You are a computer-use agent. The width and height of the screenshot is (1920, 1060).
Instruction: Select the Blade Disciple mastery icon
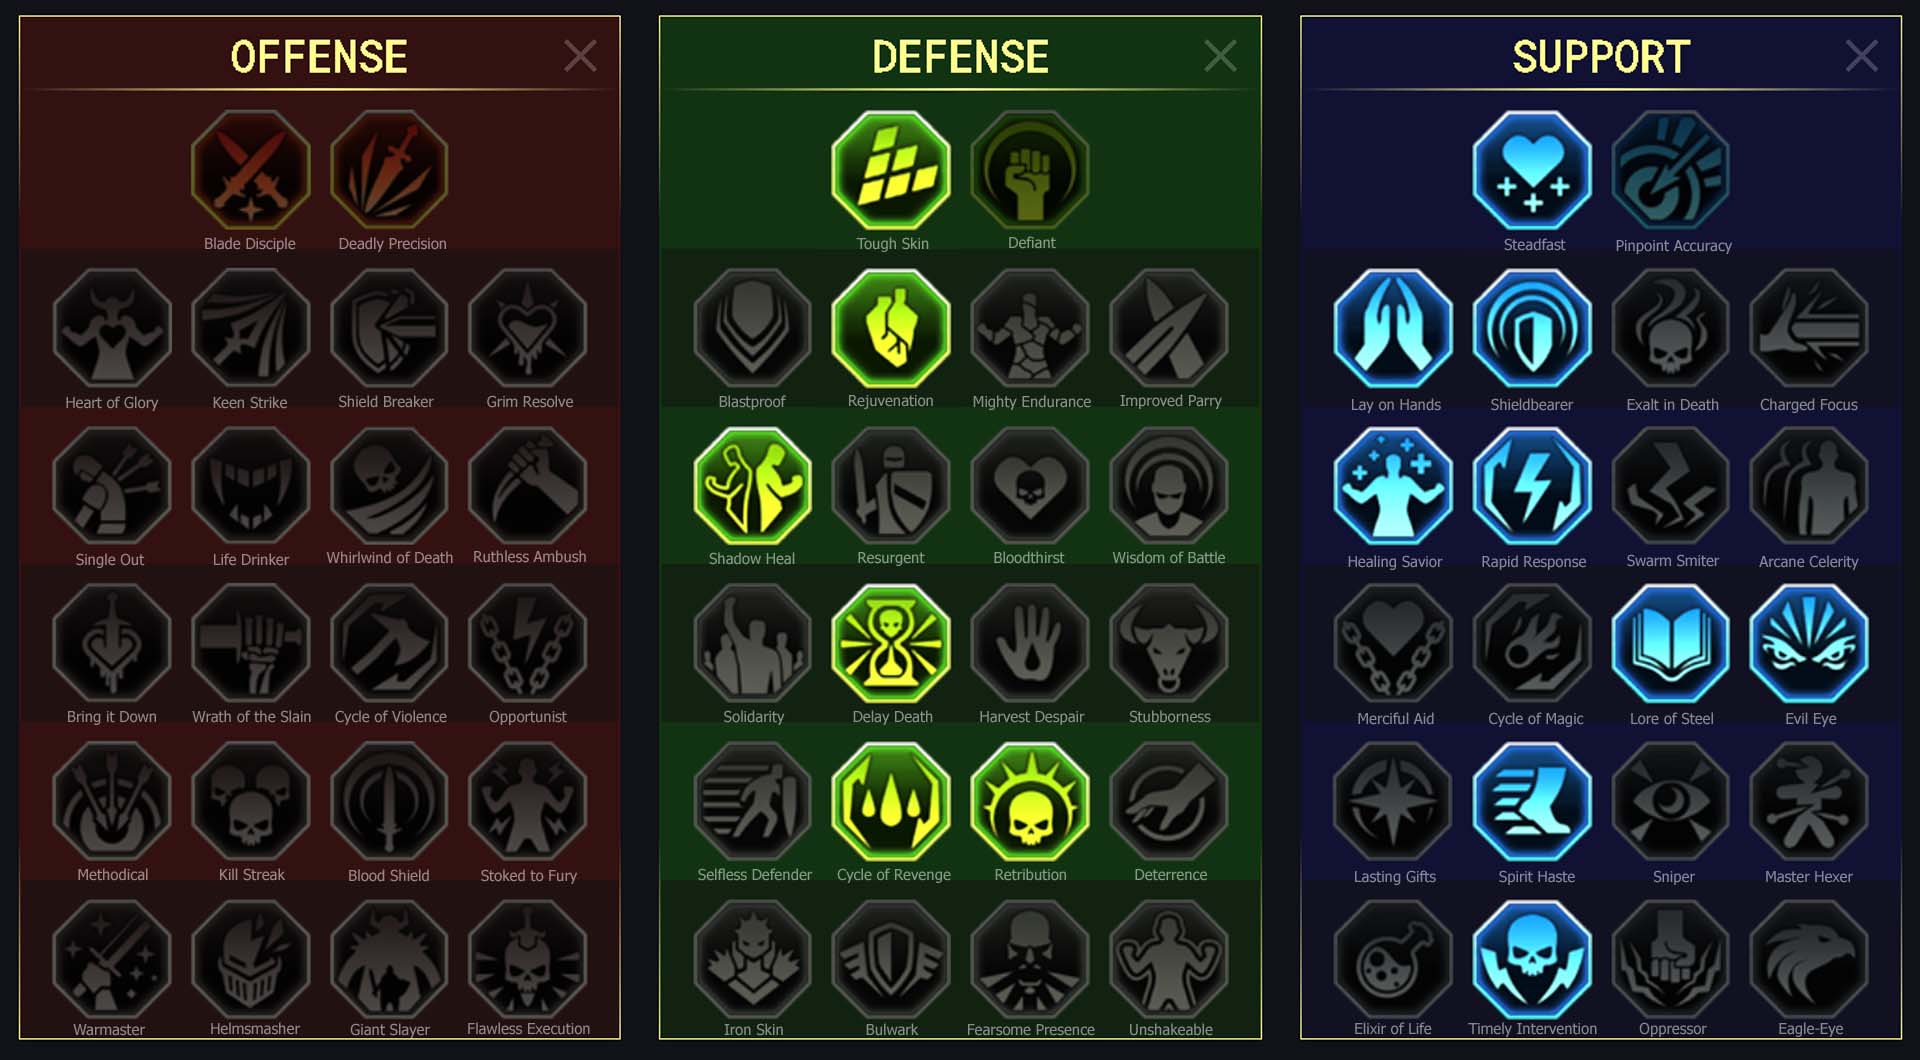coord(250,170)
